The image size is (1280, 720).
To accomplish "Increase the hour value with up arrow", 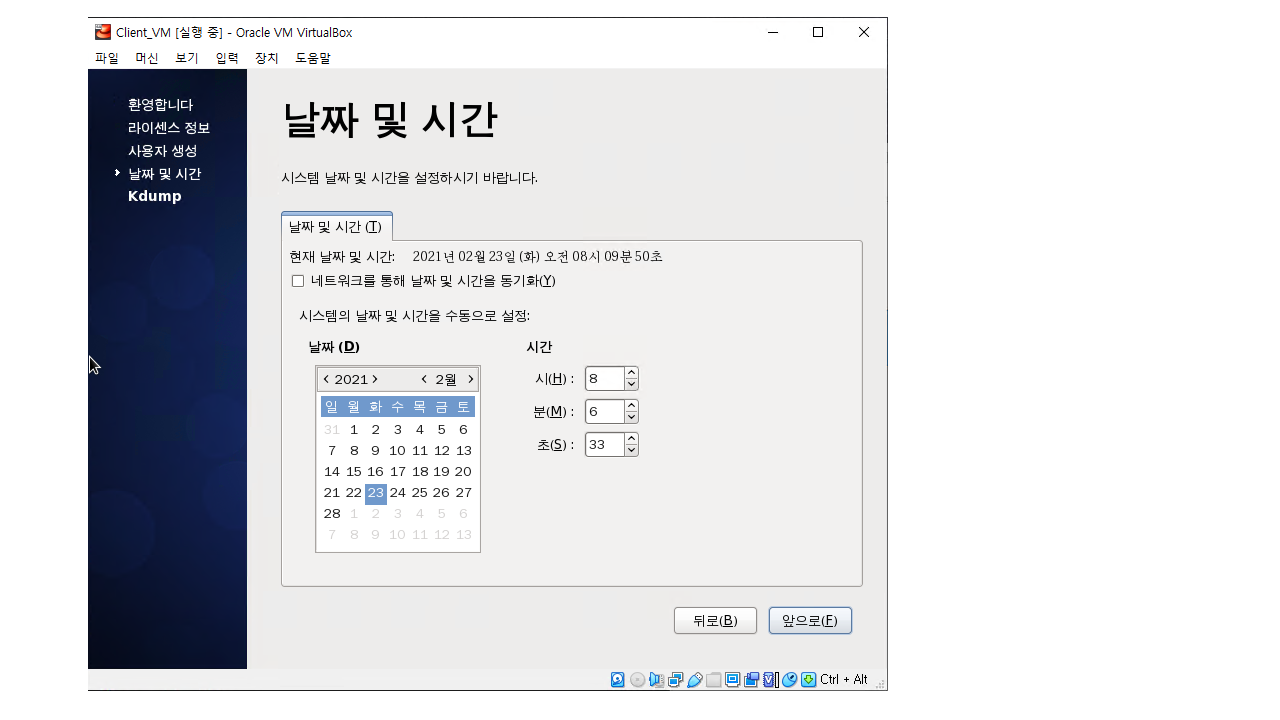I will [x=631, y=373].
